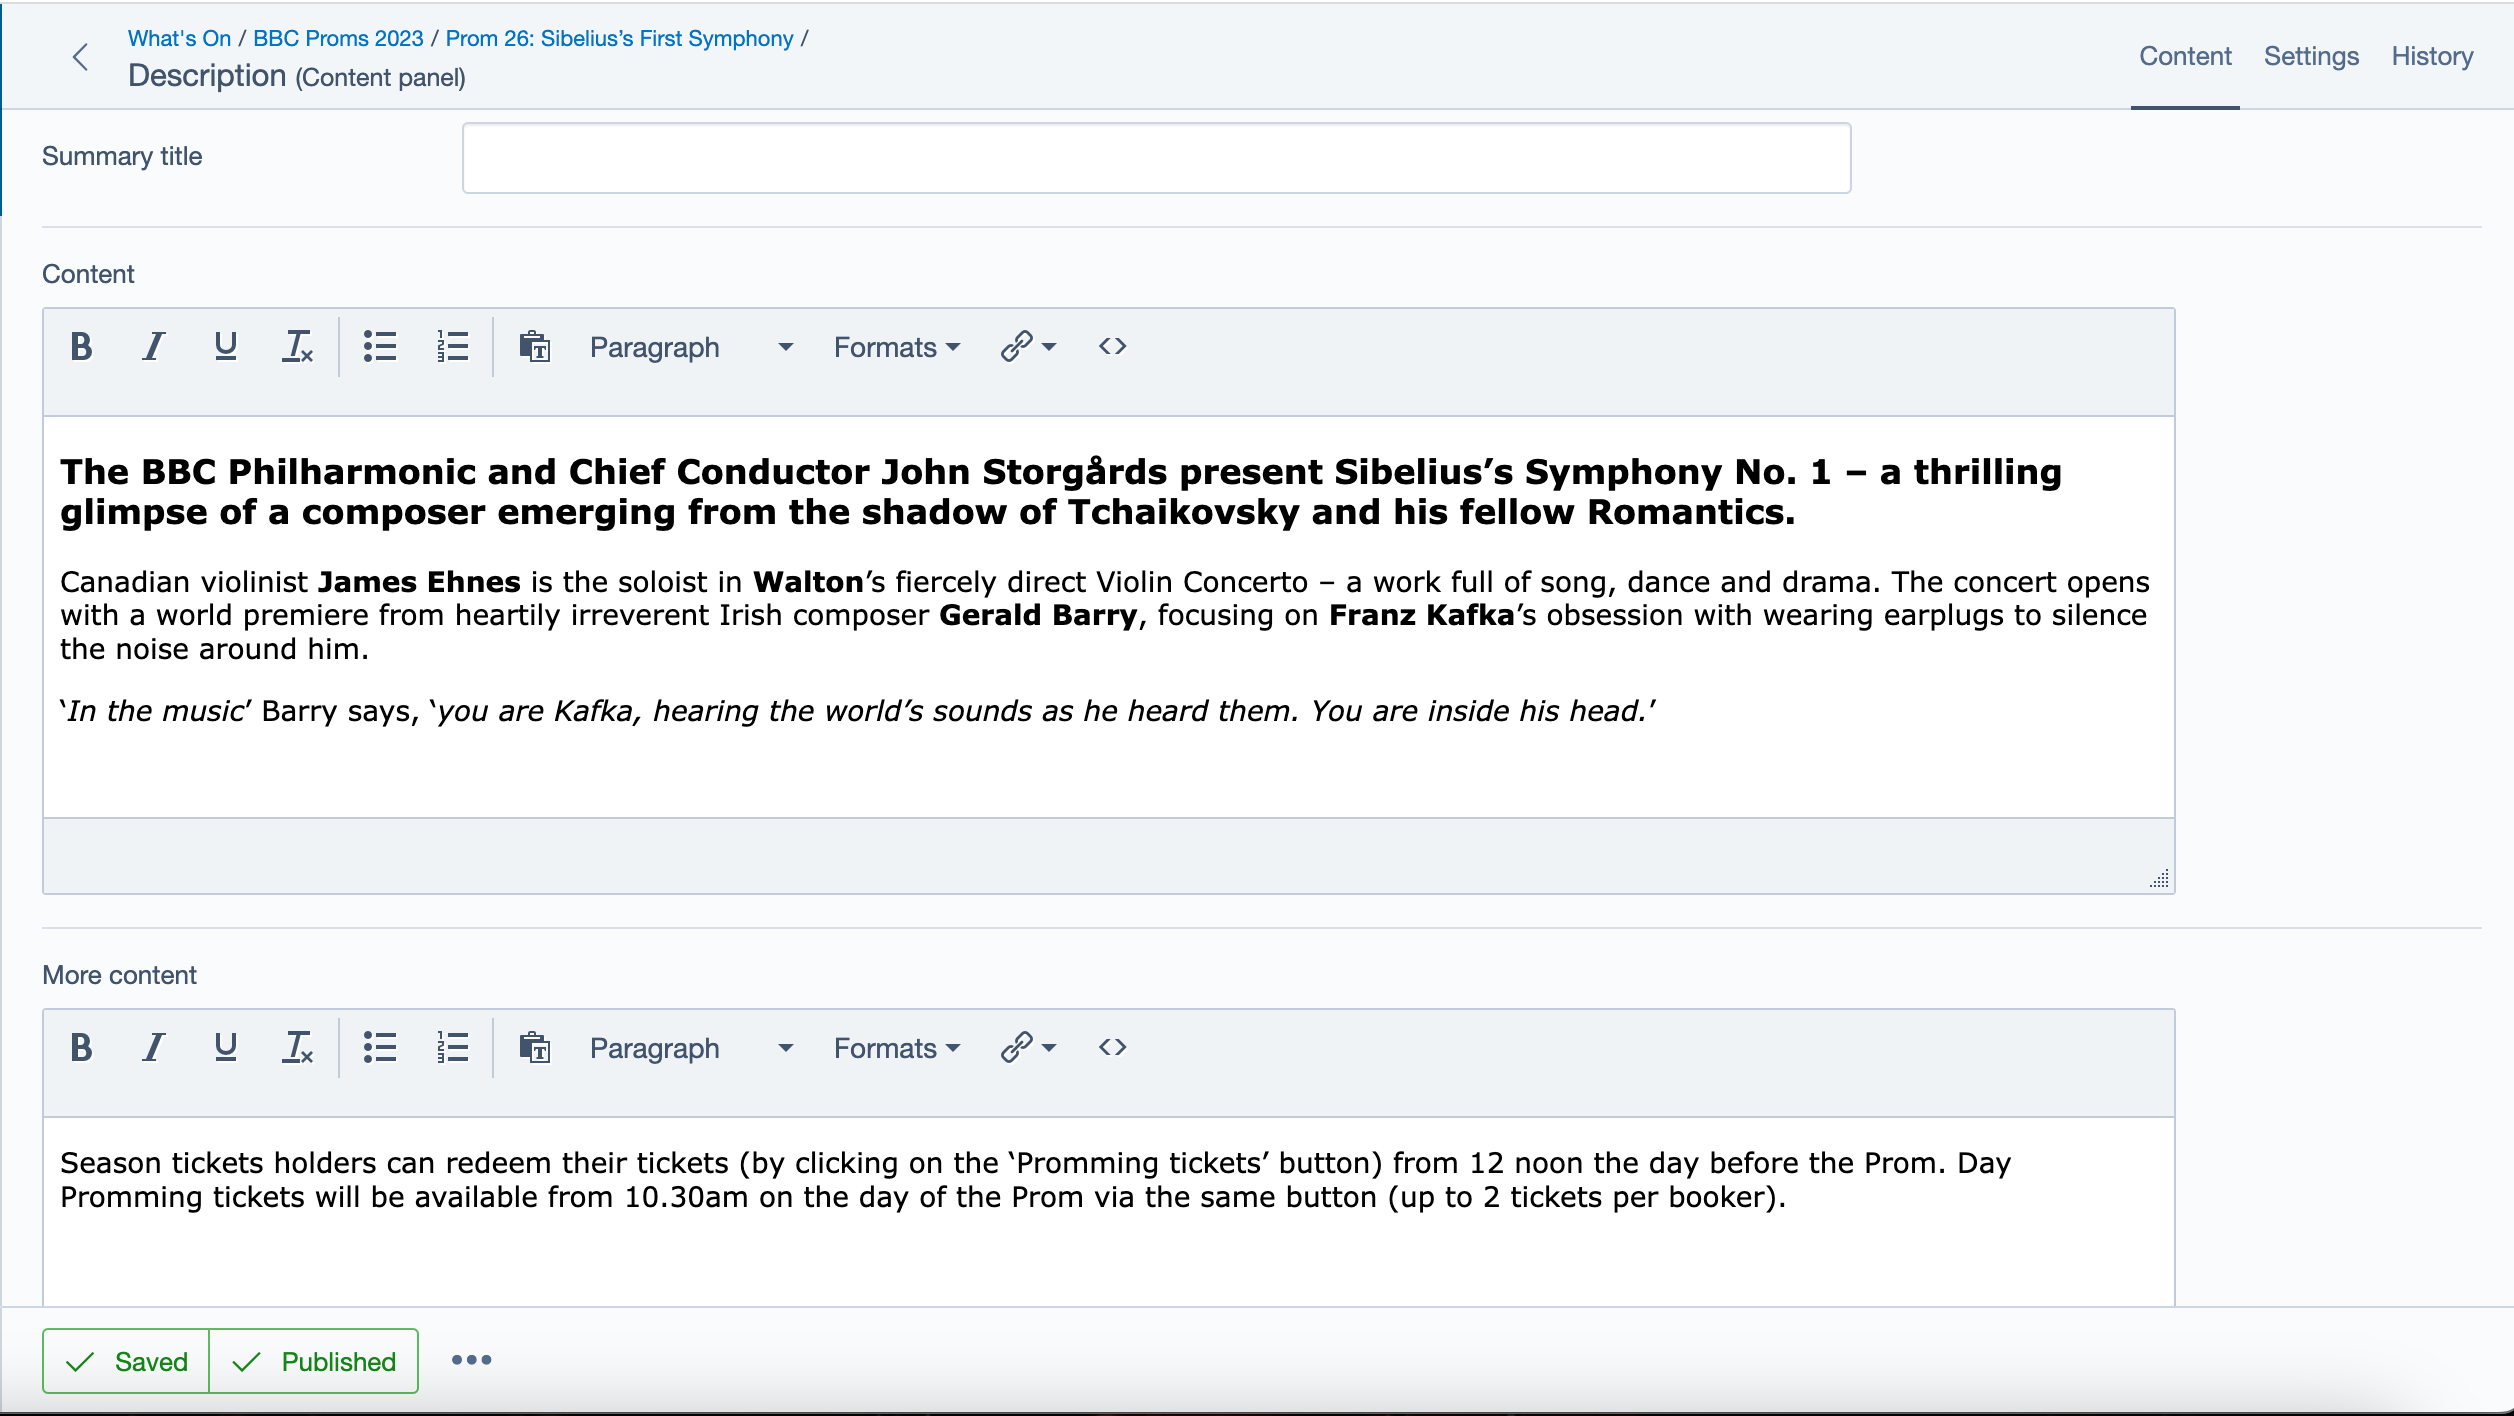Insert numbered list in Content editor
The image size is (2514, 1416).
click(452, 347)
